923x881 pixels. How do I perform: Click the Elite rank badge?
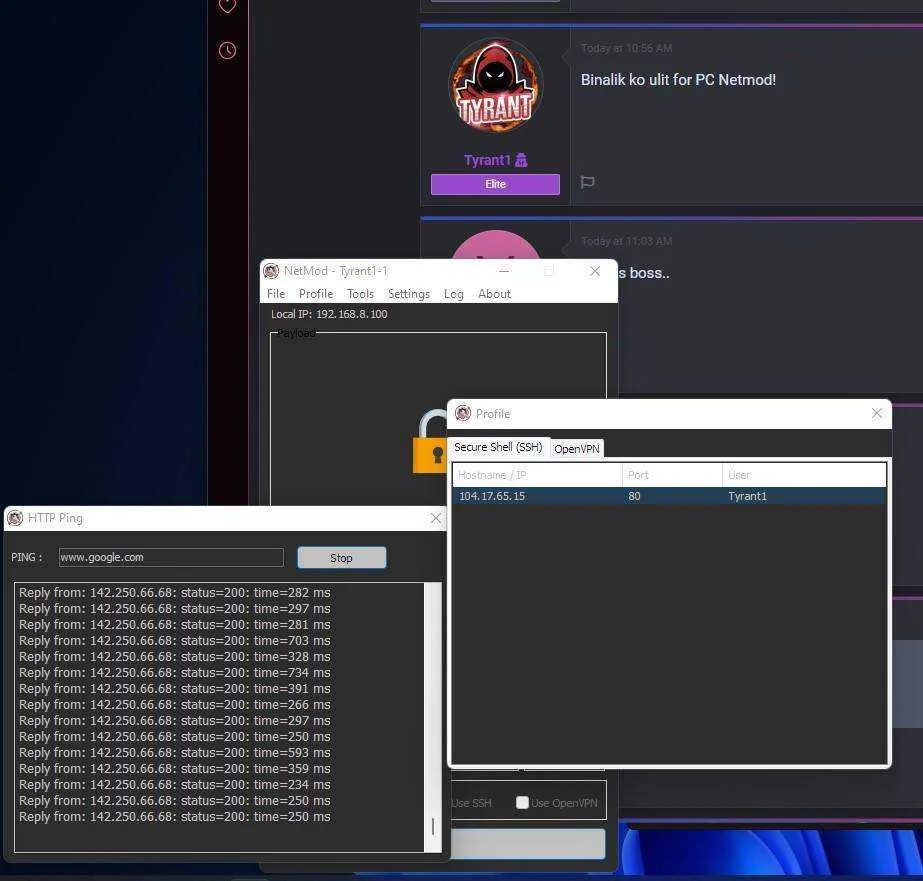[495, 184]
